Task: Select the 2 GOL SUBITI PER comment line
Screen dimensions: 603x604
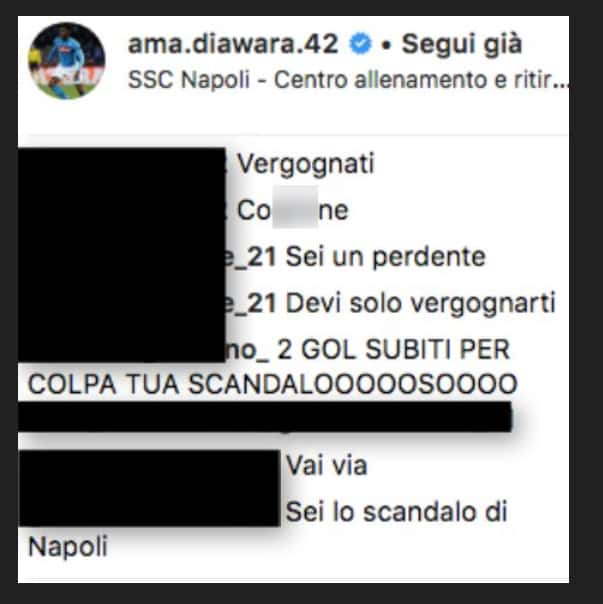Action: click(393, 350)
